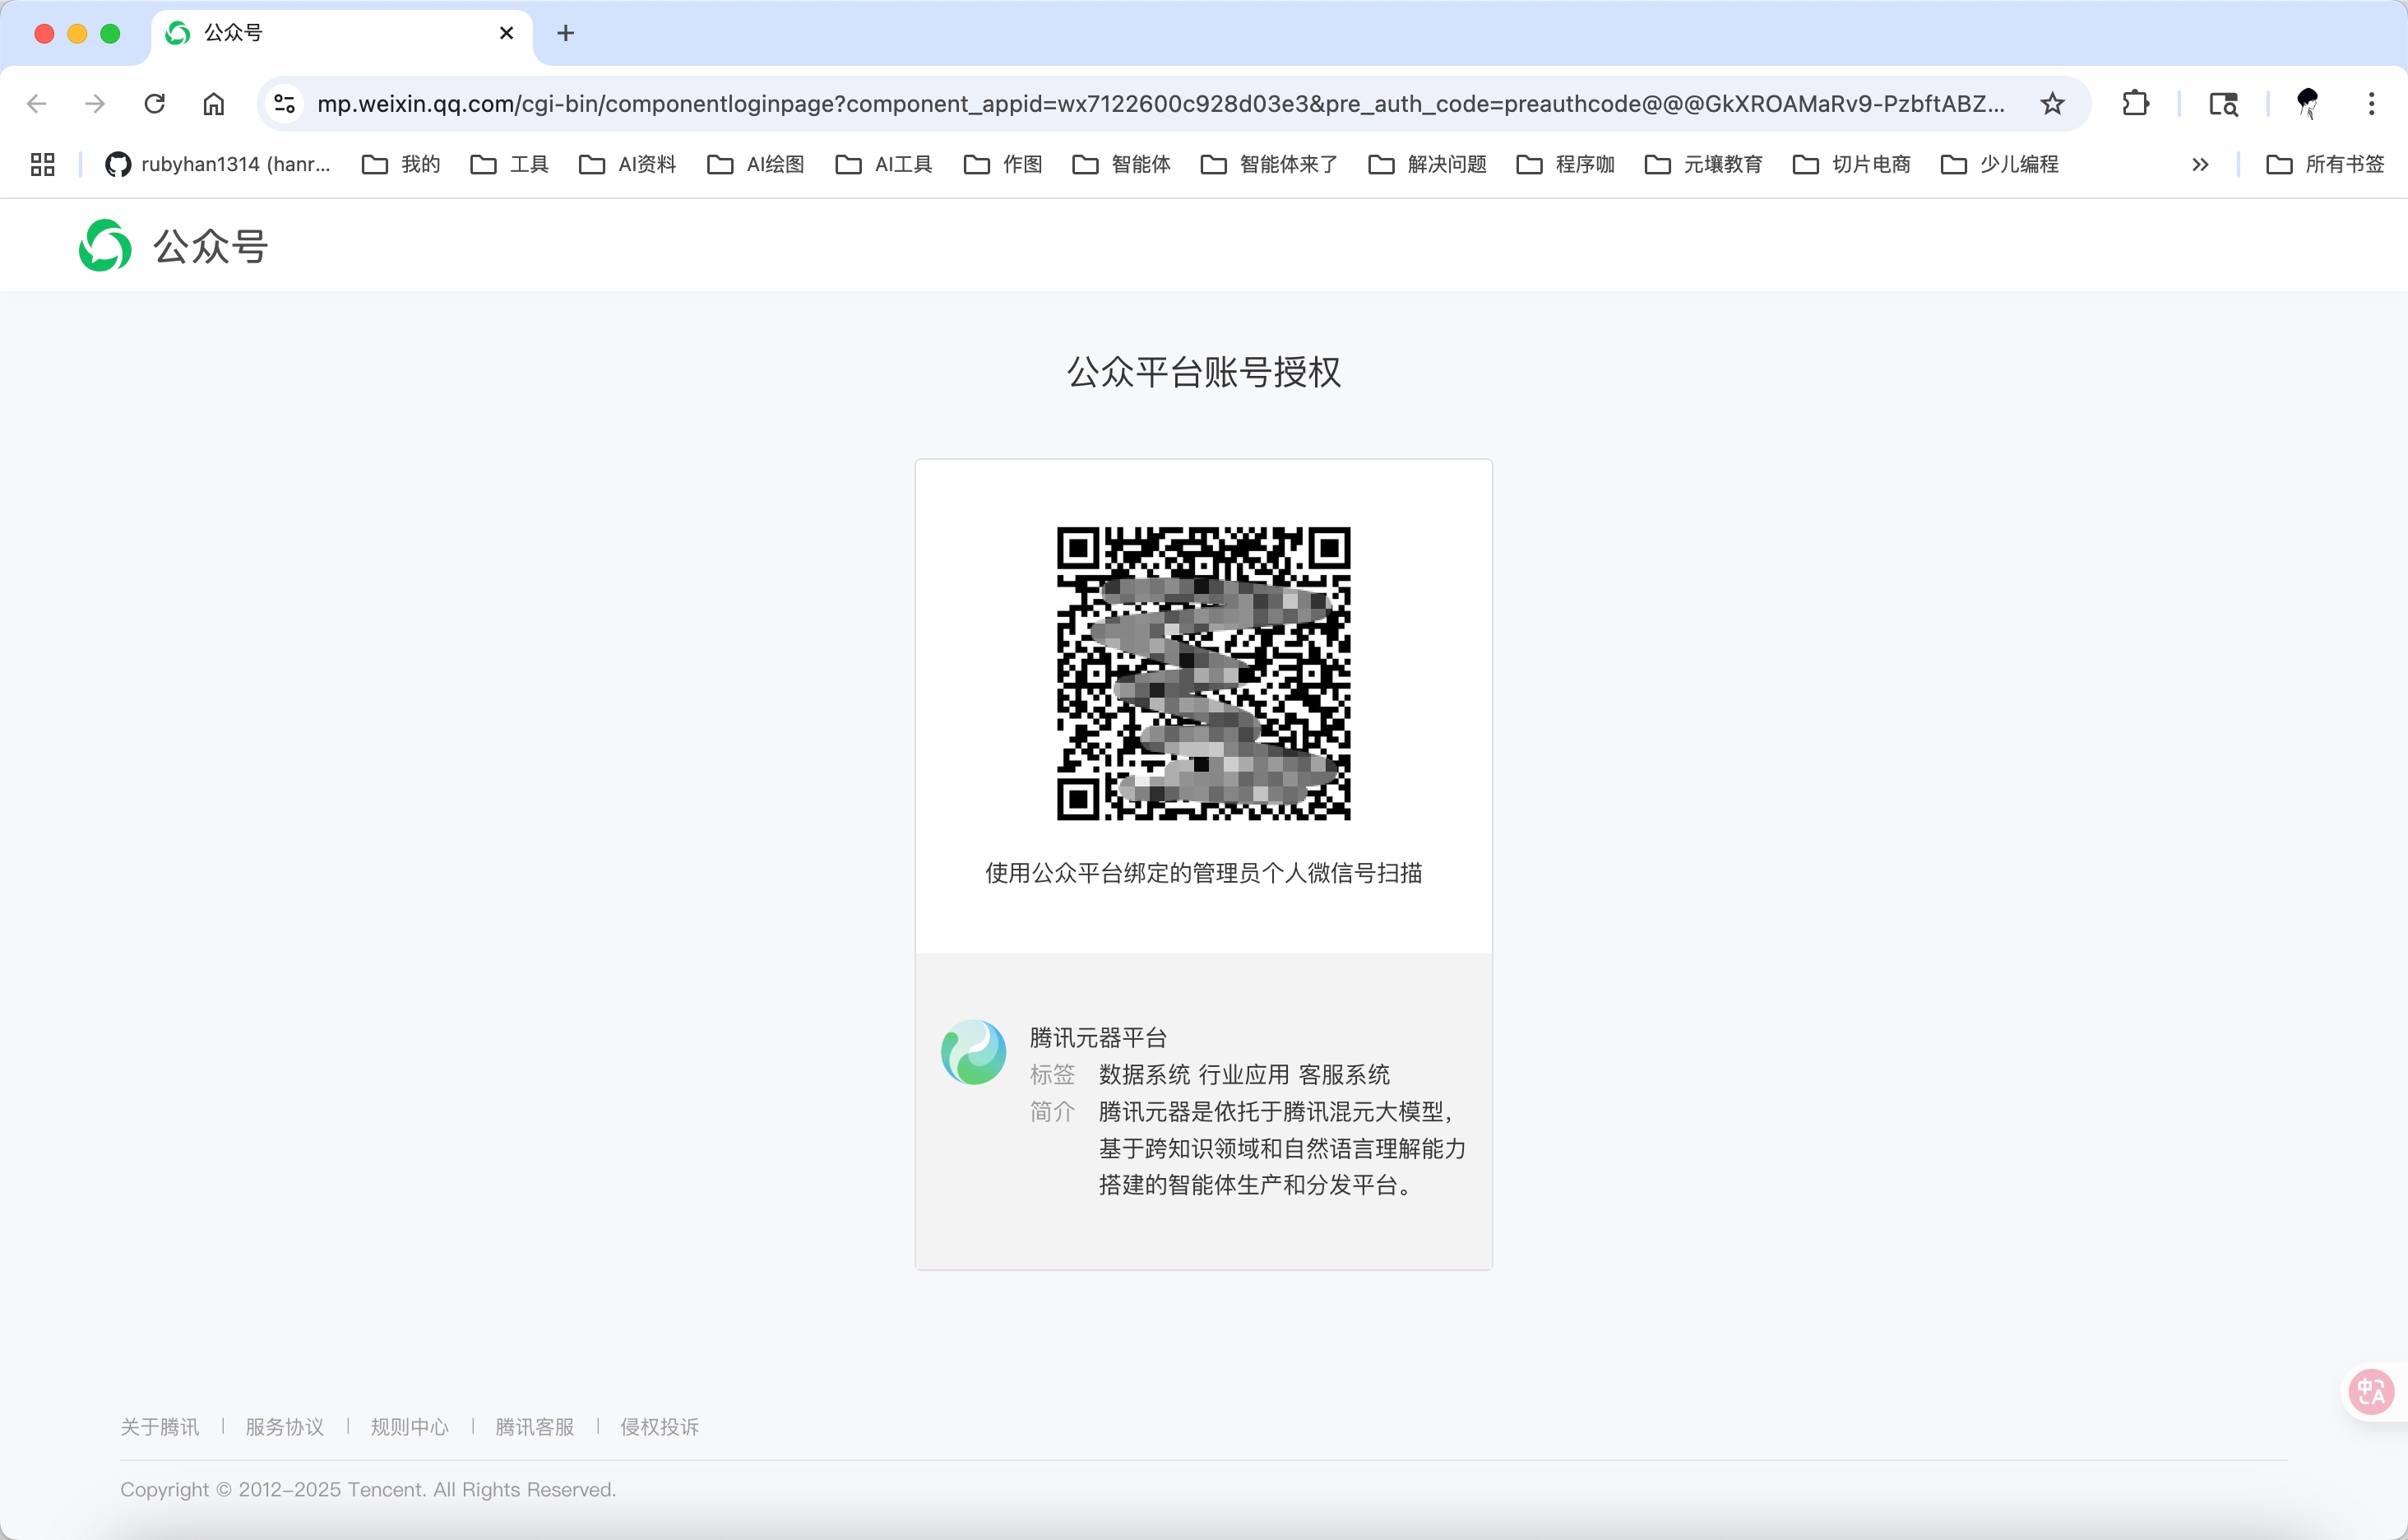Open the browser extensions puzzle icon
Viewport: 2408px width, 1540px height.
2135,103
